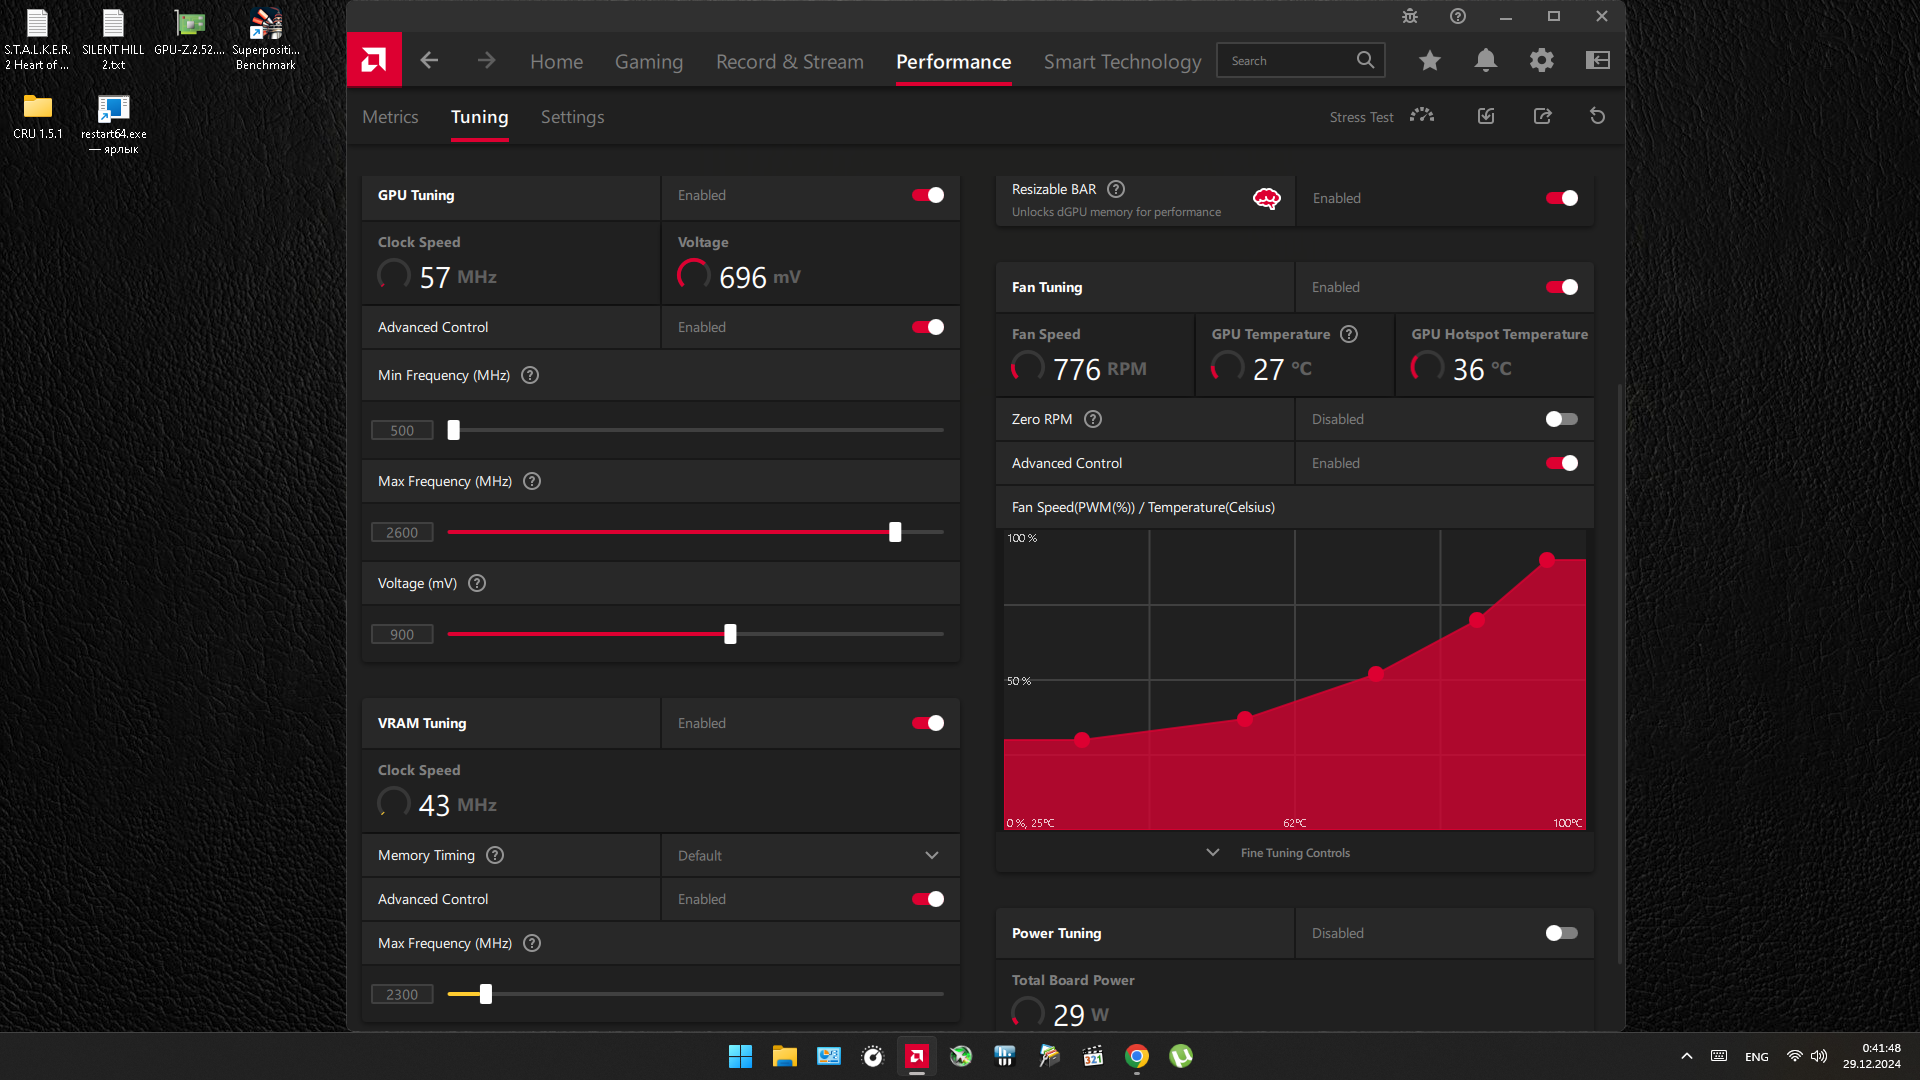Open the Memory Timing dropdown

tap(809, 856)
